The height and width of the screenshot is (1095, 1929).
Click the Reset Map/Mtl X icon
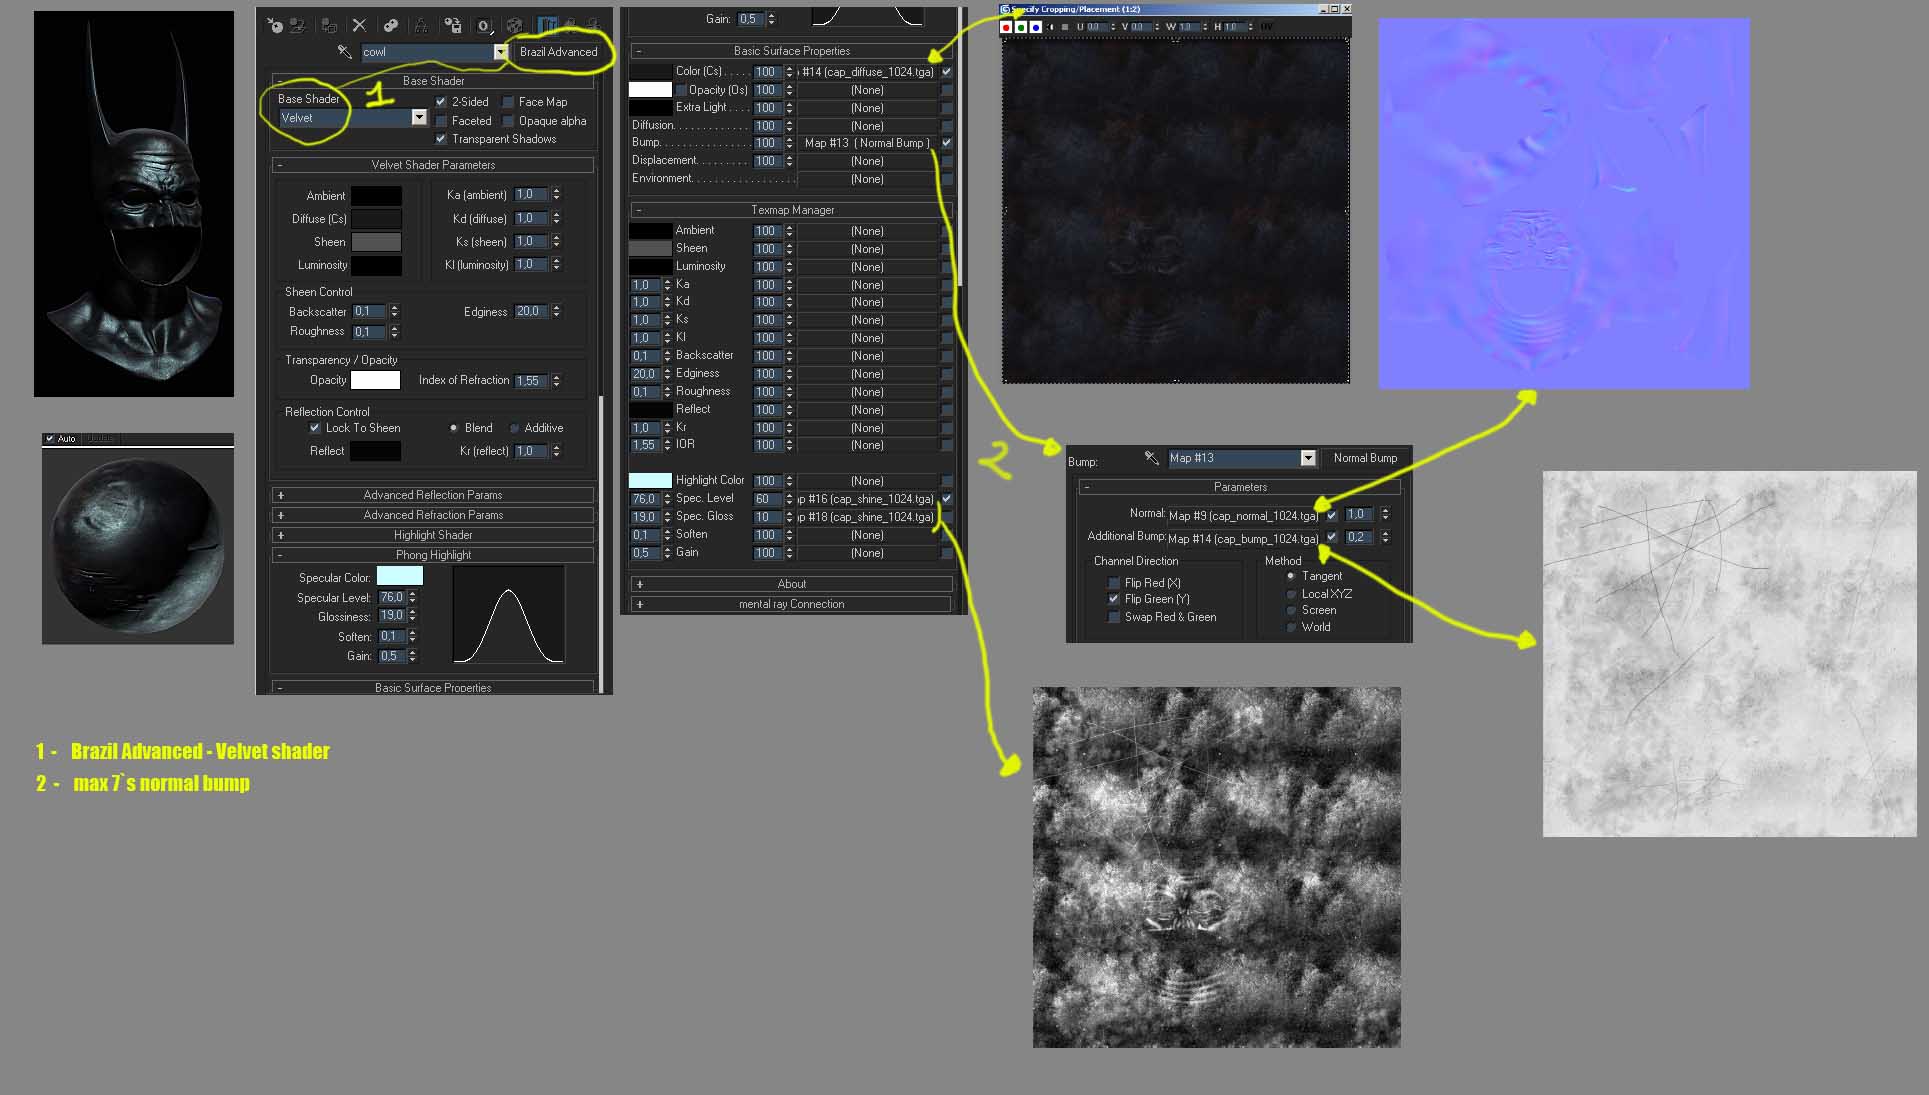tap(359, 26)
